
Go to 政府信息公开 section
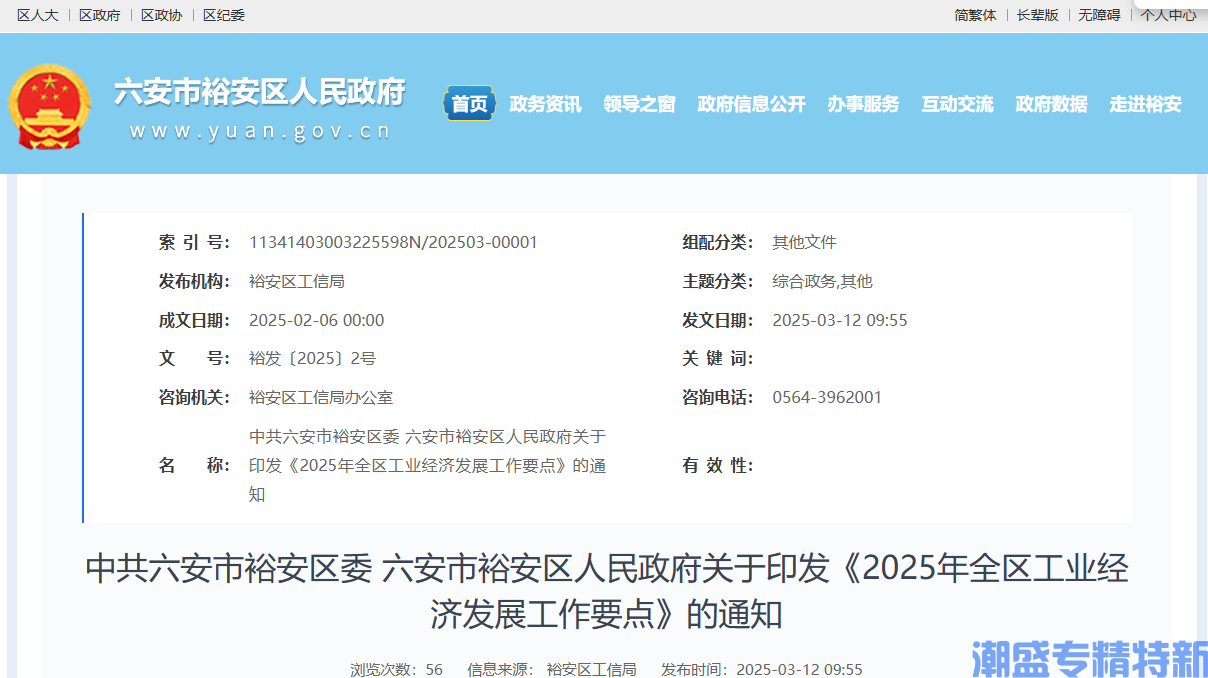(x=751, y=104)
